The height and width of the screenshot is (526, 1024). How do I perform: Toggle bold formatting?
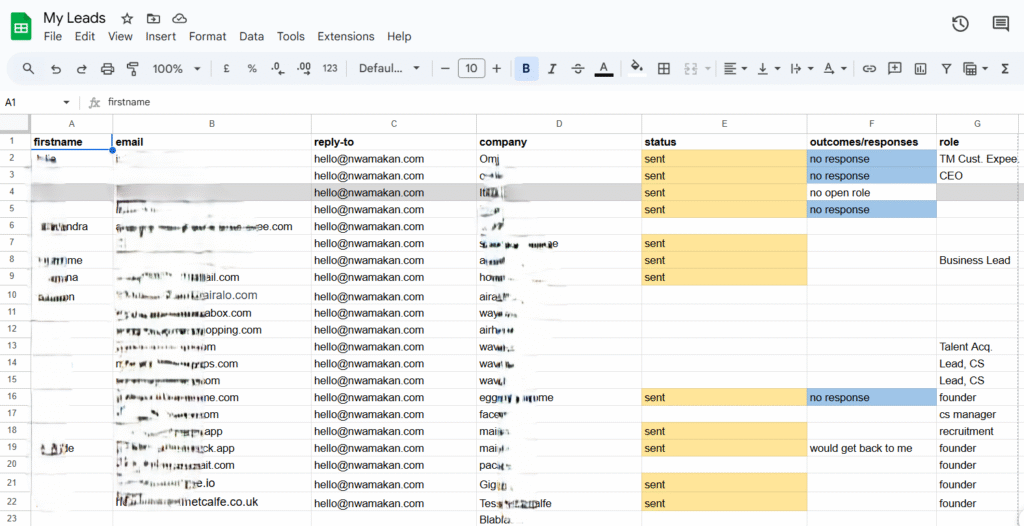point(526,69)
